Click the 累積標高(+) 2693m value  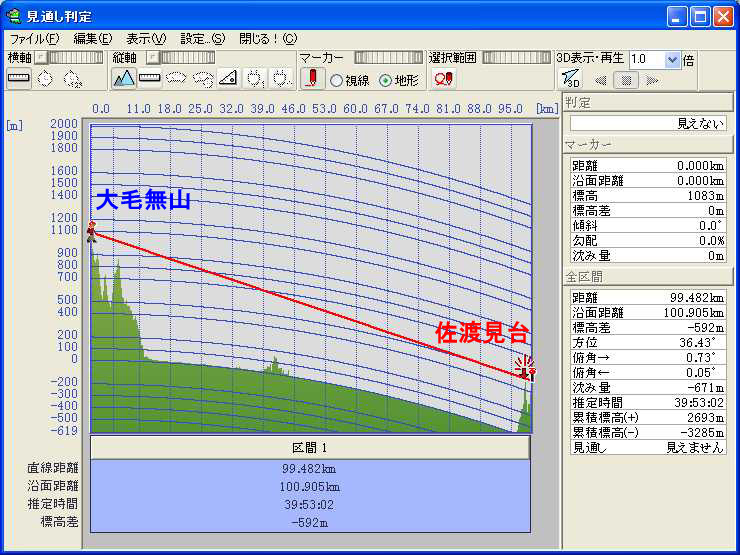706,418
